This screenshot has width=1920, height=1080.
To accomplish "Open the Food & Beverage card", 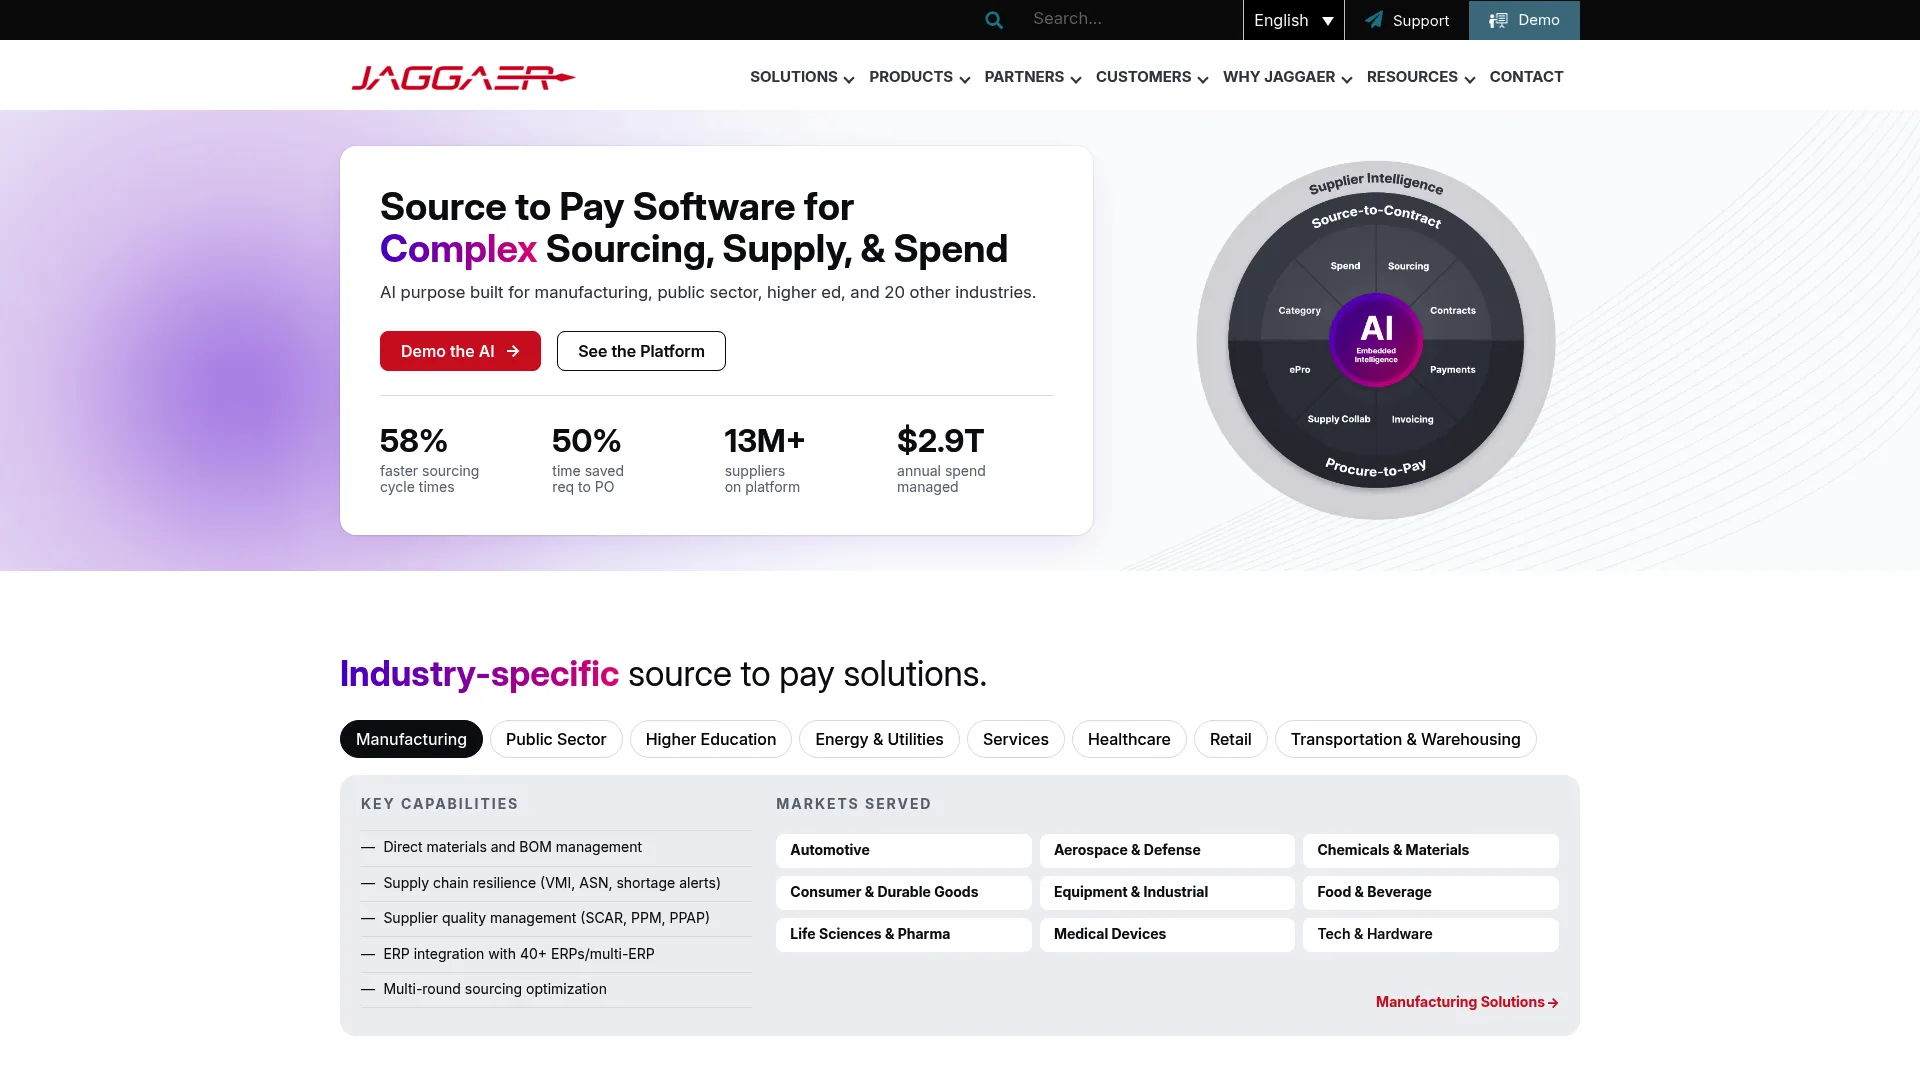I will pos(1431,892).
